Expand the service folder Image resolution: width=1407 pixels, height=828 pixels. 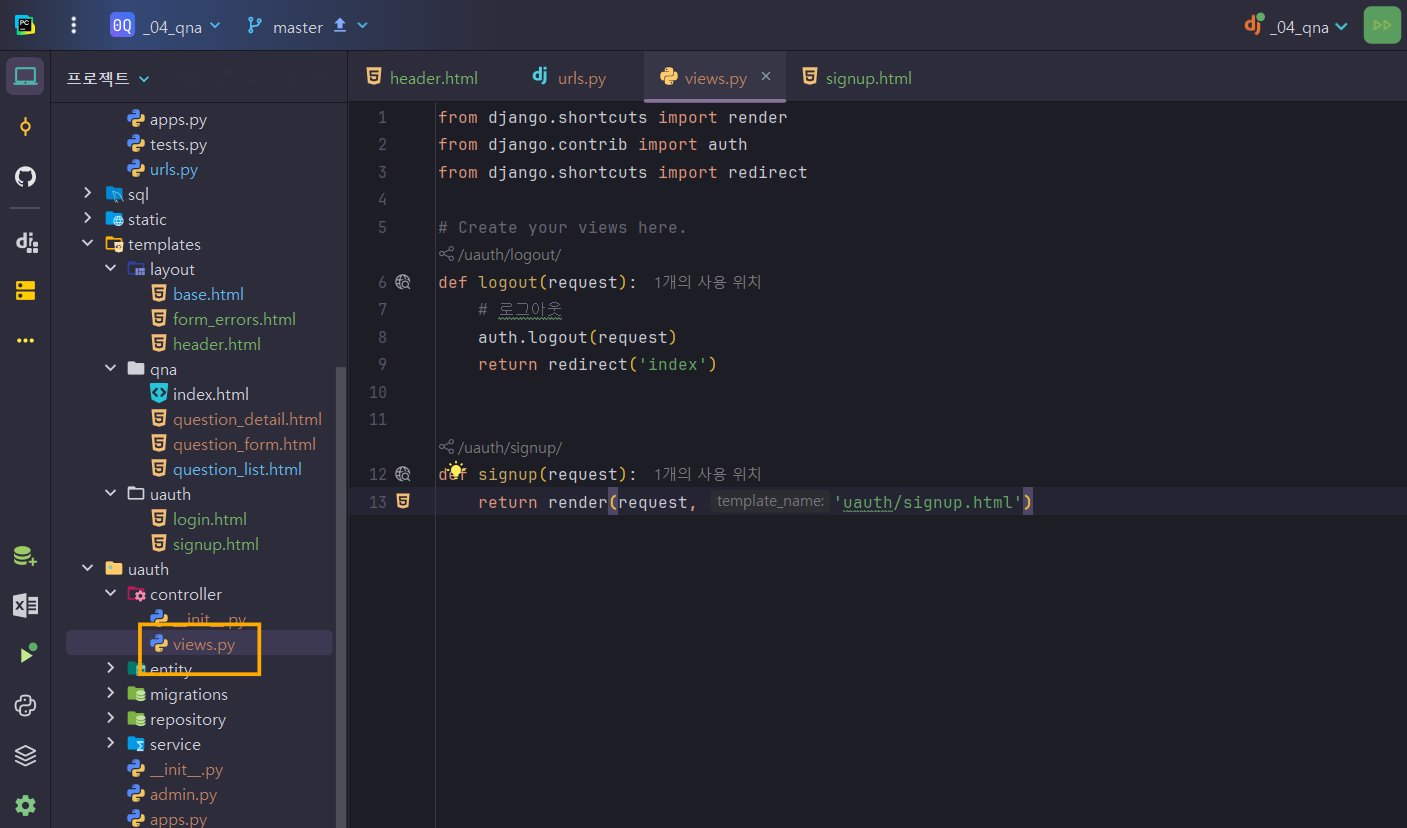point(111,744)
